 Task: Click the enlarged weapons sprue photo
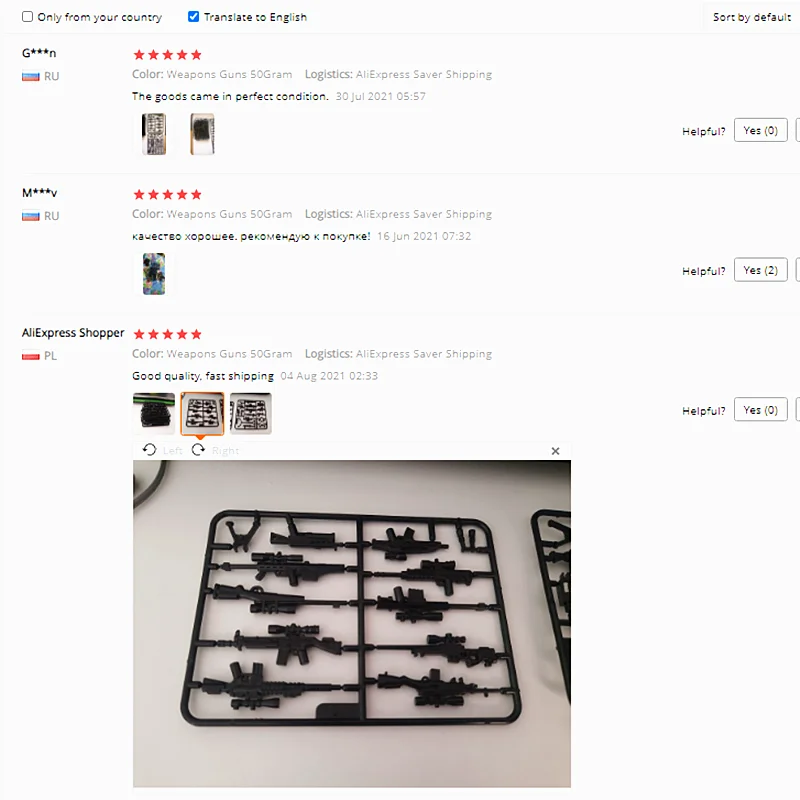[x=352, y=623]
